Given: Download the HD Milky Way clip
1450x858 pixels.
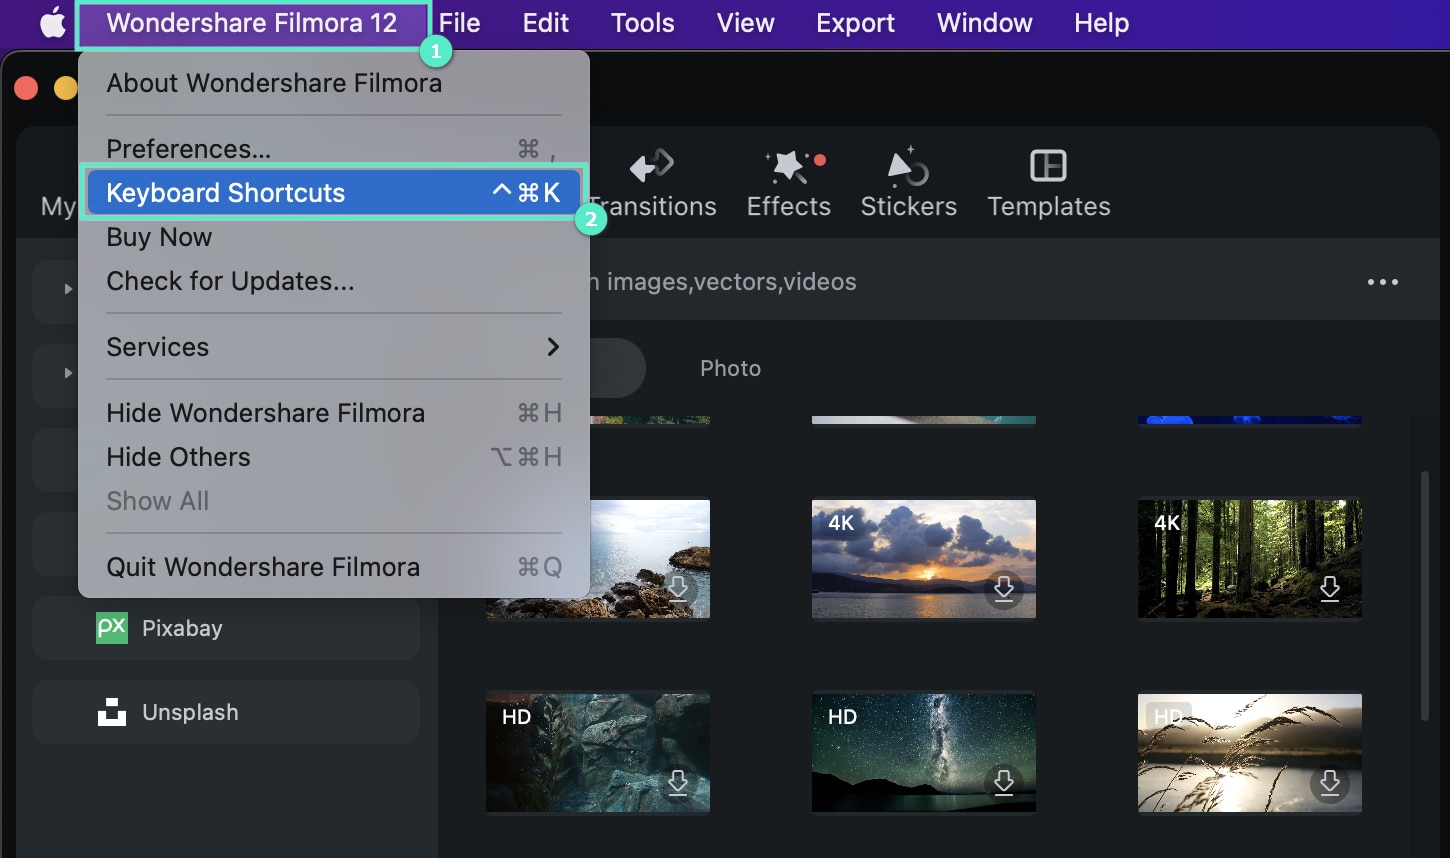Looking at the screenshot, I should point(1004,782).
